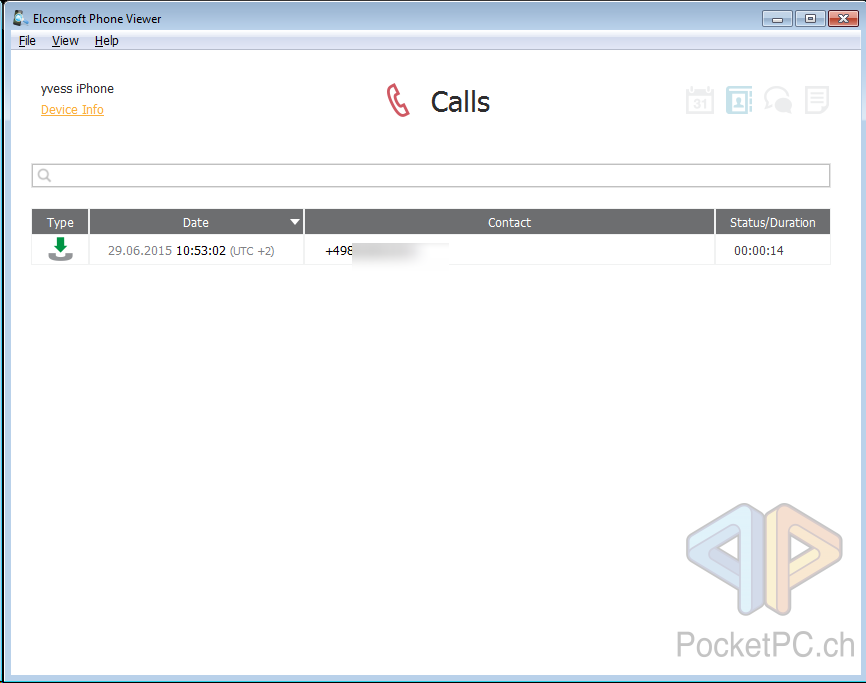Screen dimensions: 866x683
Task: Select the 00:00:14 duration cell
Action: coord(773,250)
